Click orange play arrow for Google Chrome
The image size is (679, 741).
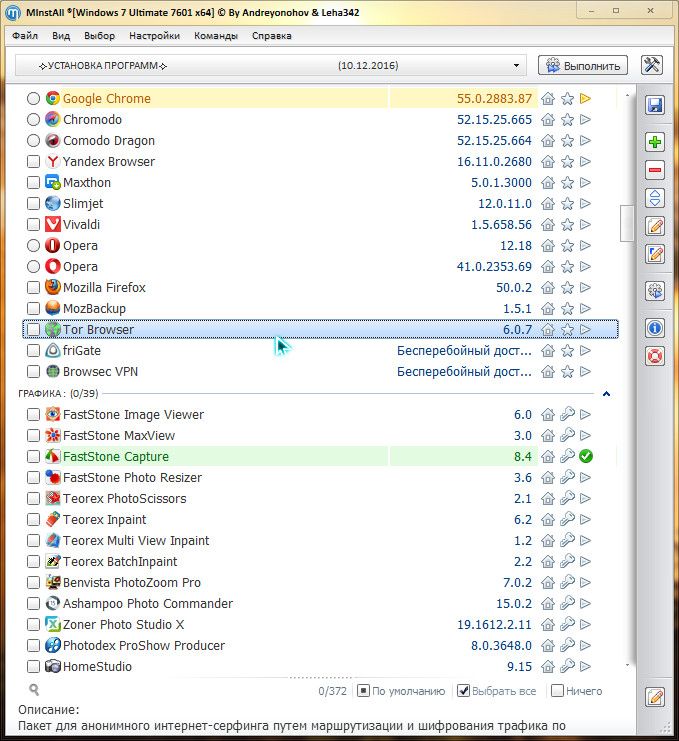[585, 98]
